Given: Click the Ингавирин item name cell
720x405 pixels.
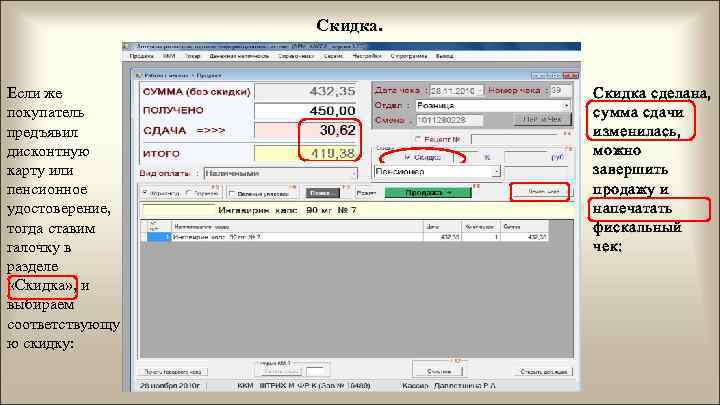Looking at the screenshot, I should pos(297,237).
